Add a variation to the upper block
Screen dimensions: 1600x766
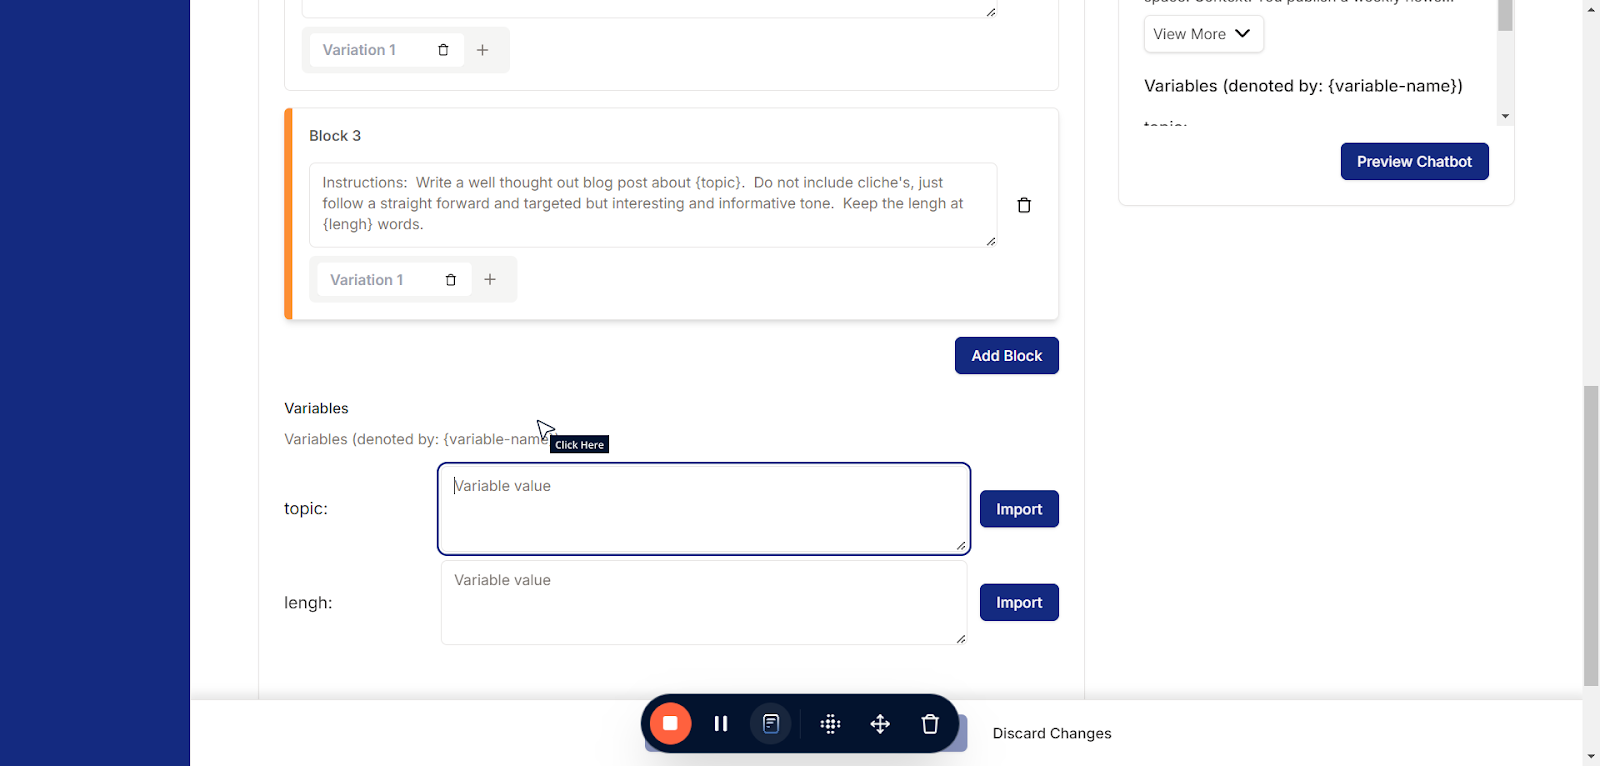[x=483, y=50]
